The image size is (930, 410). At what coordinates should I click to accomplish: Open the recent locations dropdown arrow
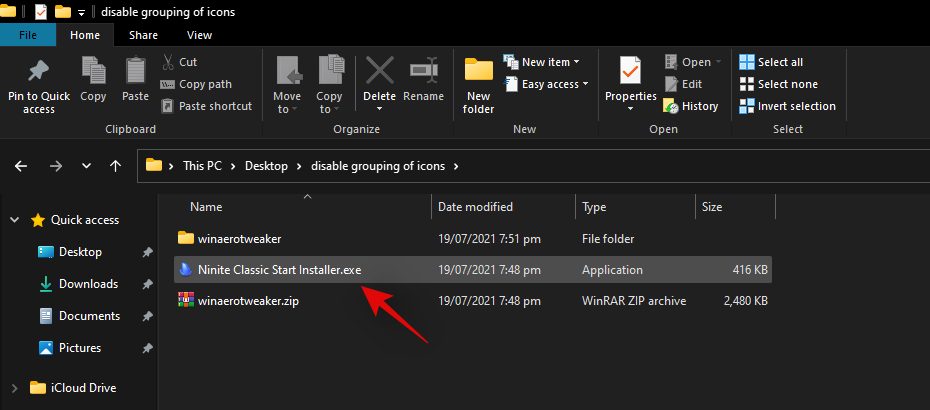86,166
